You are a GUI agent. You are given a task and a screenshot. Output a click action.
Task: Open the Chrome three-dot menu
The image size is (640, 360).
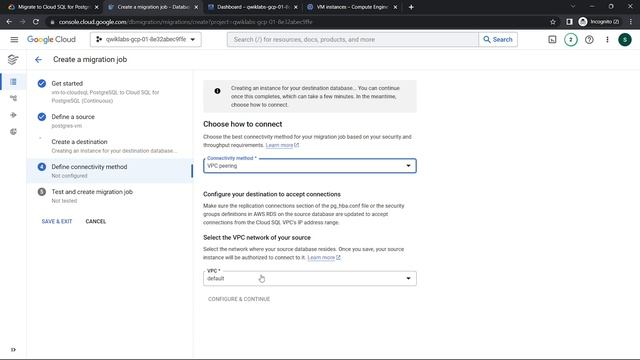(x=631, y=22)
